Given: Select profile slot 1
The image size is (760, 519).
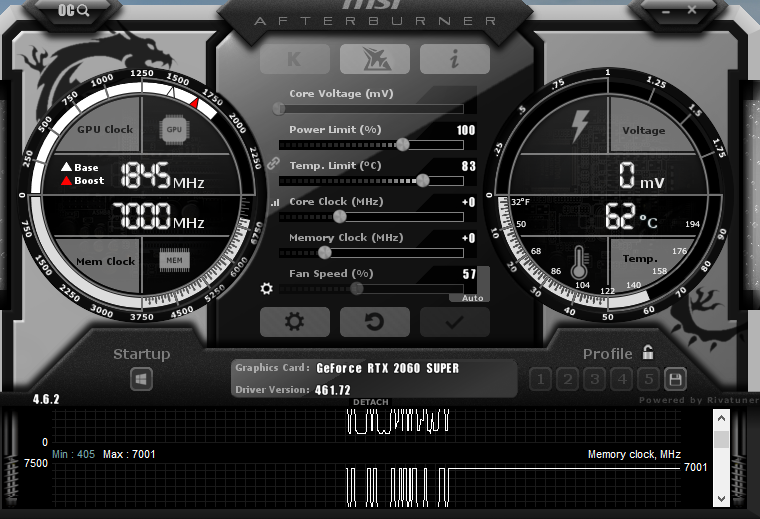Looking at the screenshot, I should point(541,379).
